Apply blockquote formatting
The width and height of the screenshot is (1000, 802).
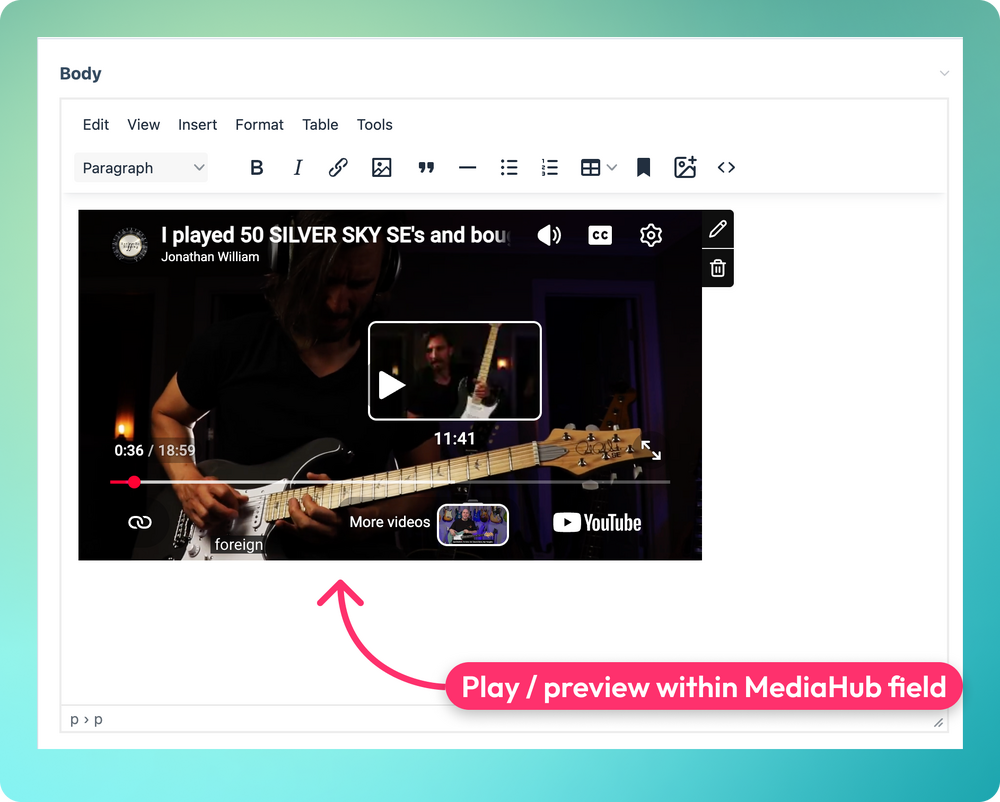tap(426, 168)
